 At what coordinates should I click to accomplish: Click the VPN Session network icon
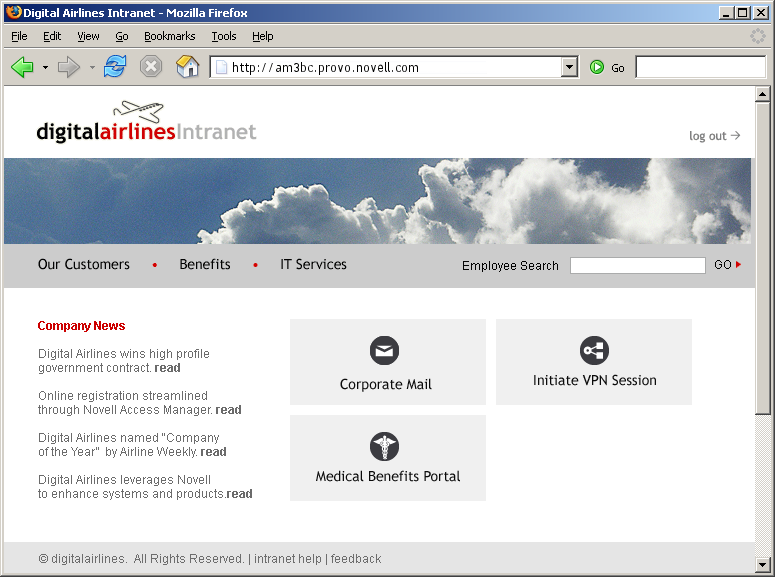(594, 351)
